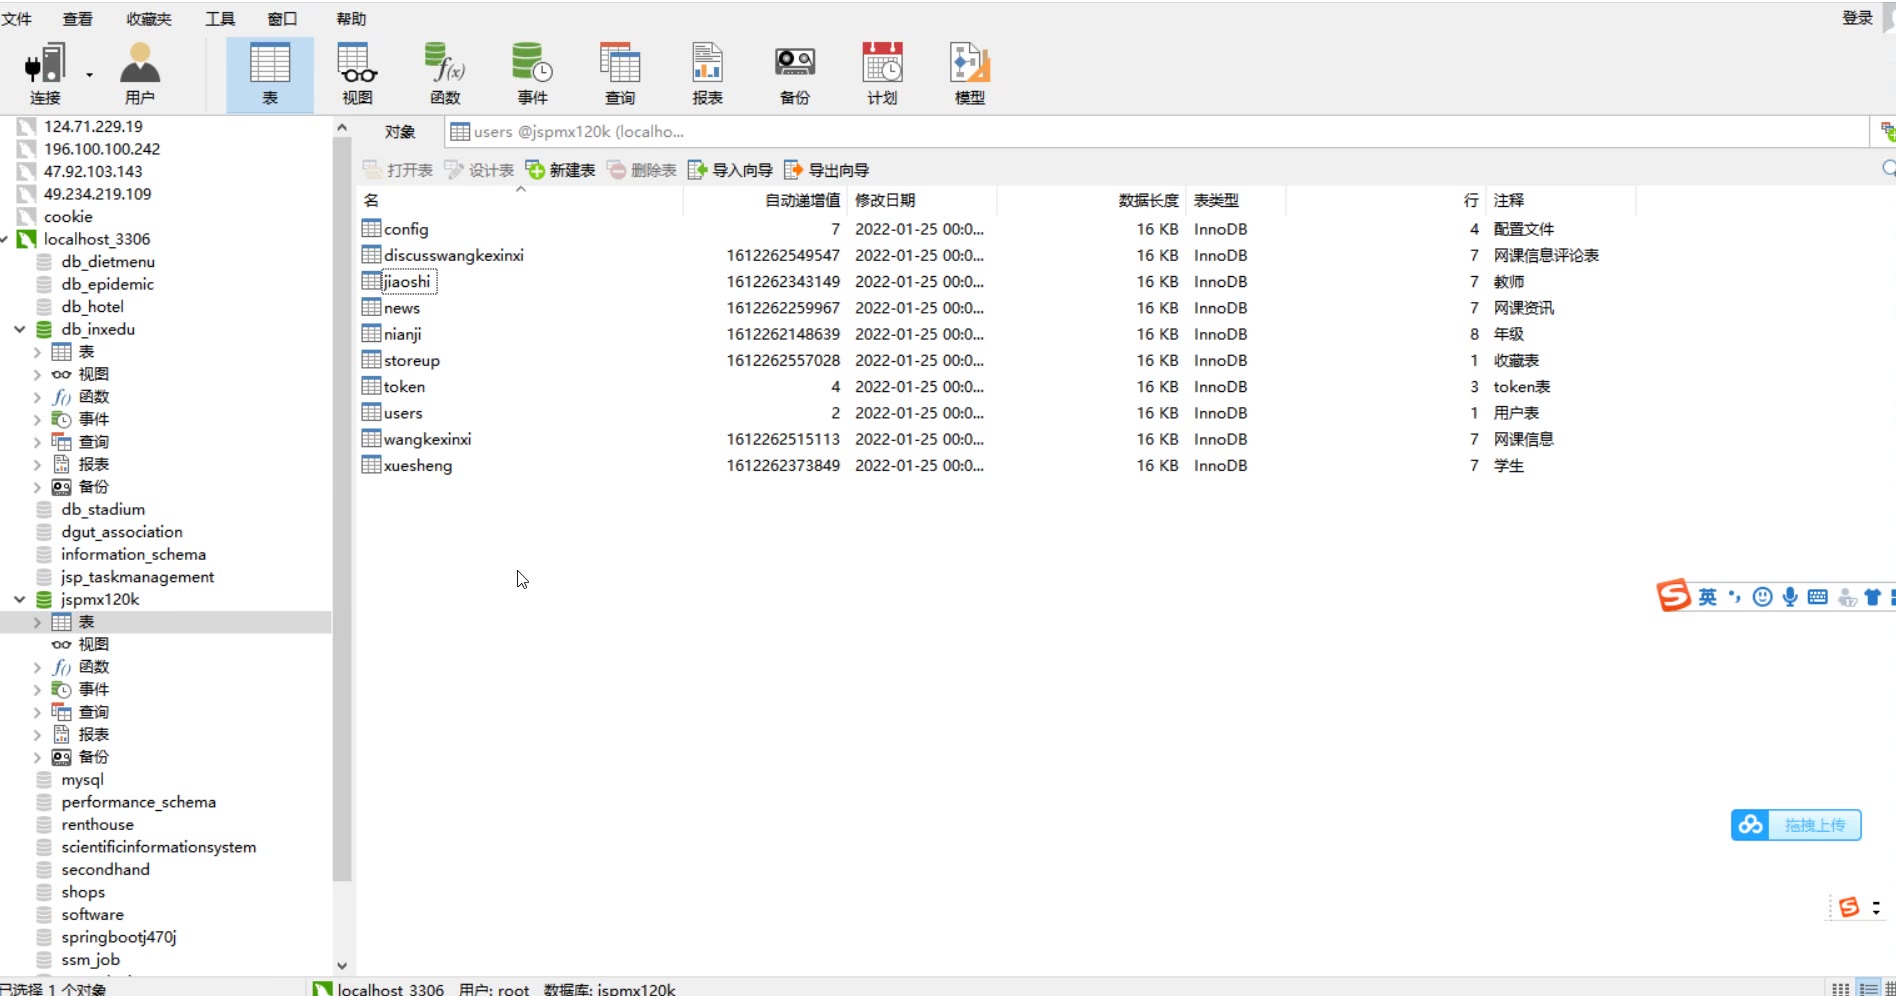Click Delete Table button
This screenshot has height=996, width=1896.
pos(642,170)
